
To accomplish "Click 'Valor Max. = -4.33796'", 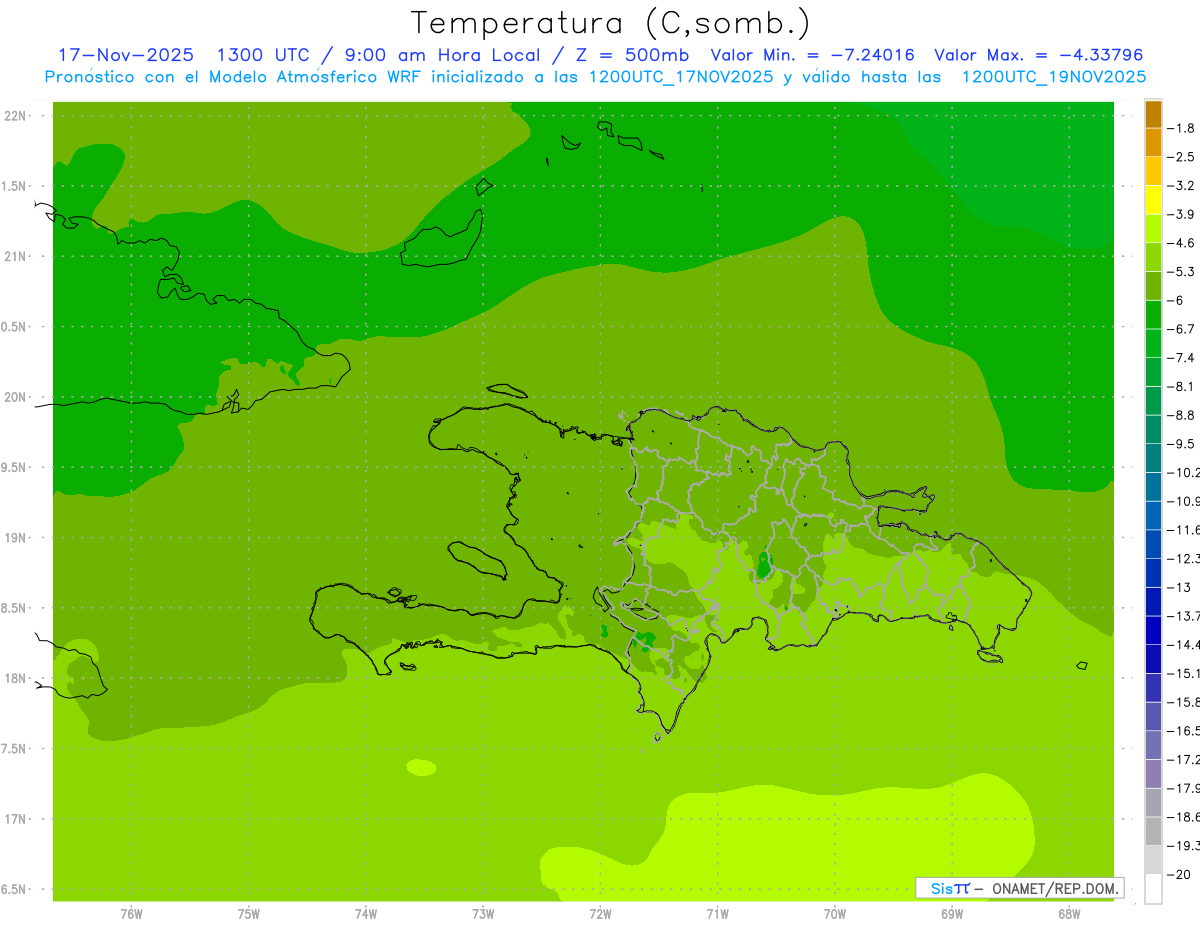I will click(1038, 55).
